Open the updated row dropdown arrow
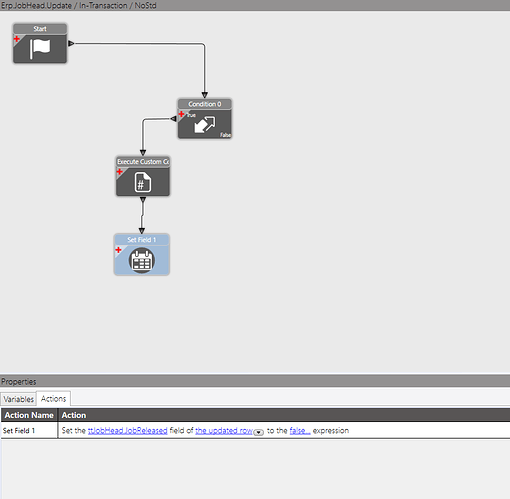This screenshot has height=499, width=510. 258,432
